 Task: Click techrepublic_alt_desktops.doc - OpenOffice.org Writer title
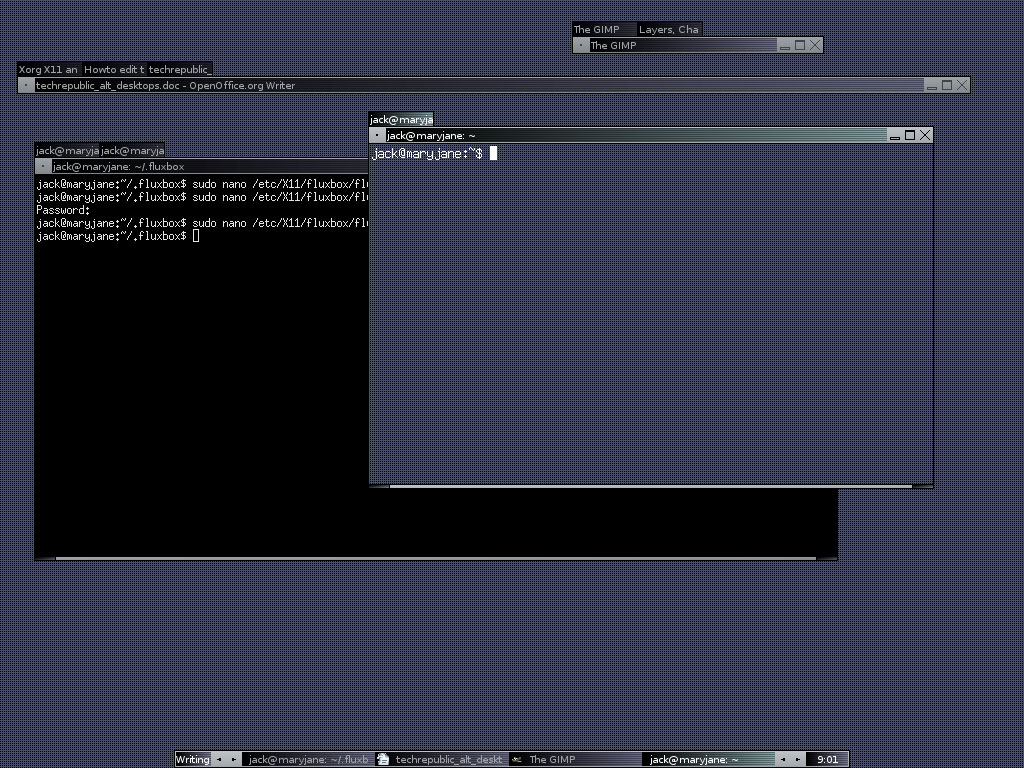pos(165,86)
